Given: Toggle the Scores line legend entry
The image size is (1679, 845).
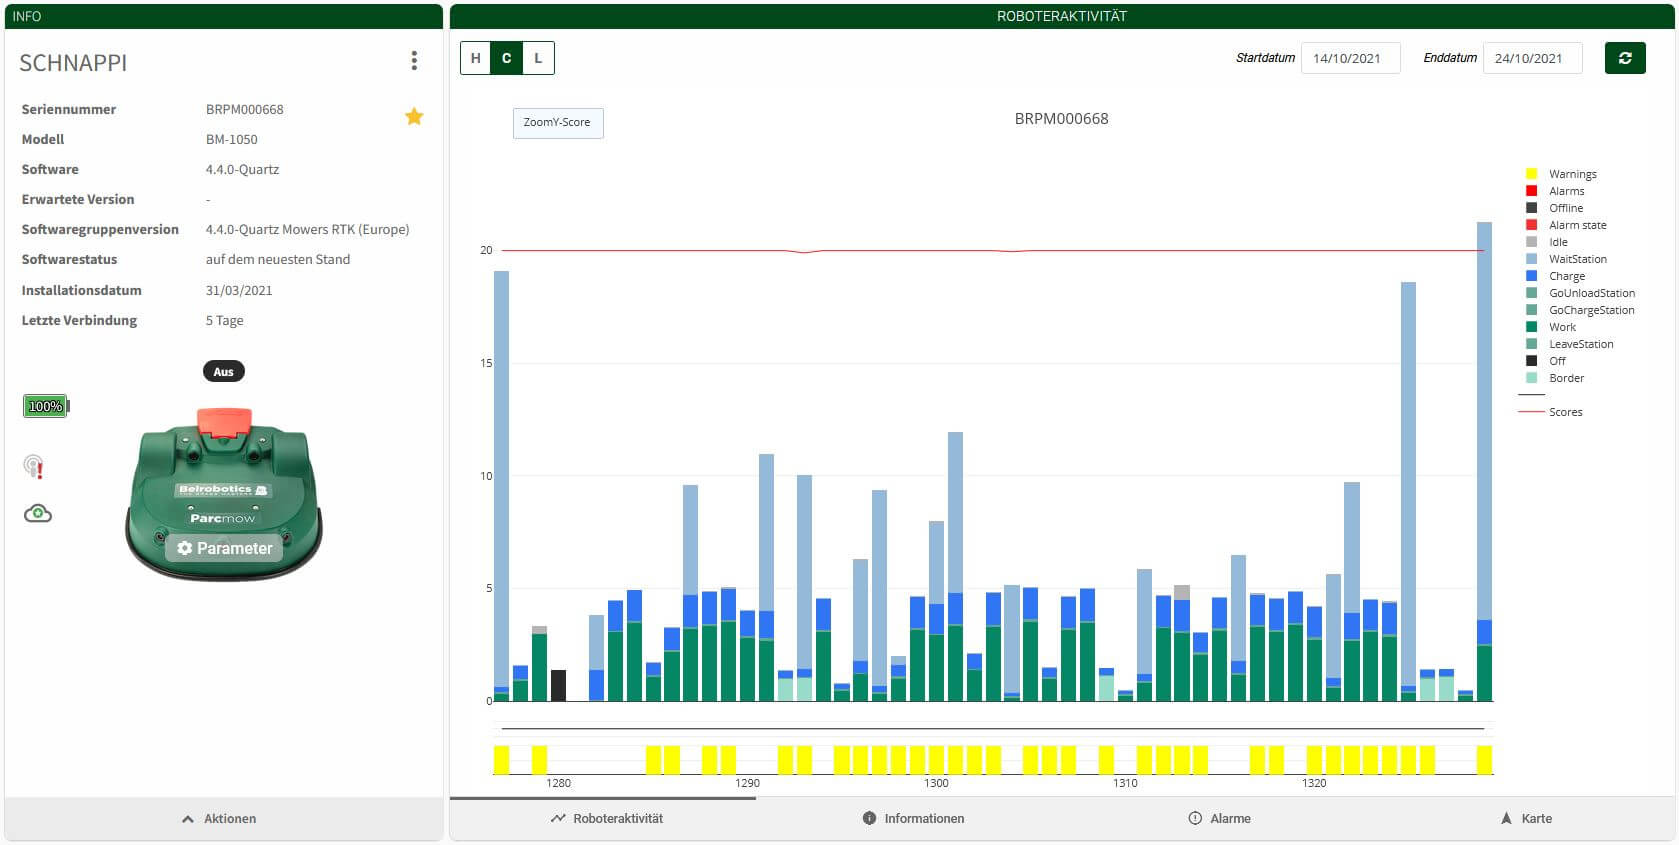Looking at the screenshot, I should tap(1551, 412).
